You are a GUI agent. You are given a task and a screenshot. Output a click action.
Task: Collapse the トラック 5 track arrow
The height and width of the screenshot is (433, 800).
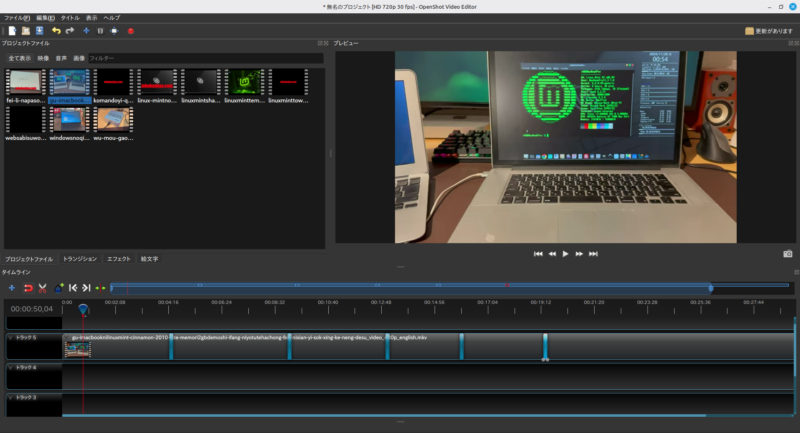[x=11, y=338]
